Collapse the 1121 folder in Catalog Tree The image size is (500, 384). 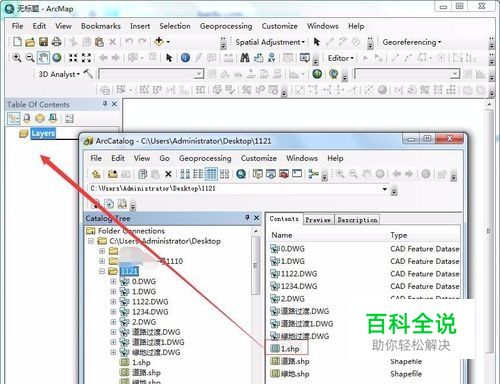click(102, 271)
